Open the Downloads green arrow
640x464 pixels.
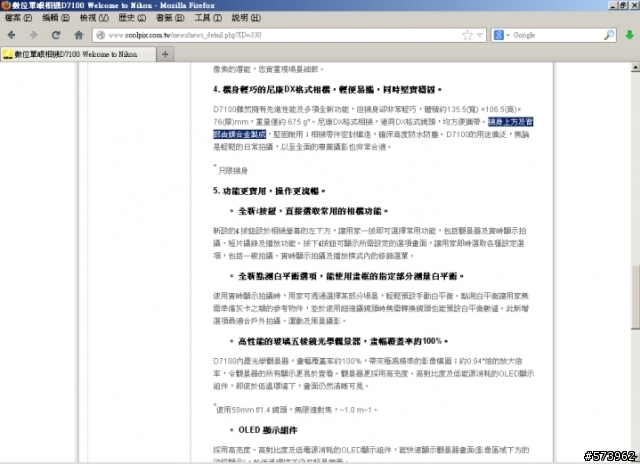629,35
